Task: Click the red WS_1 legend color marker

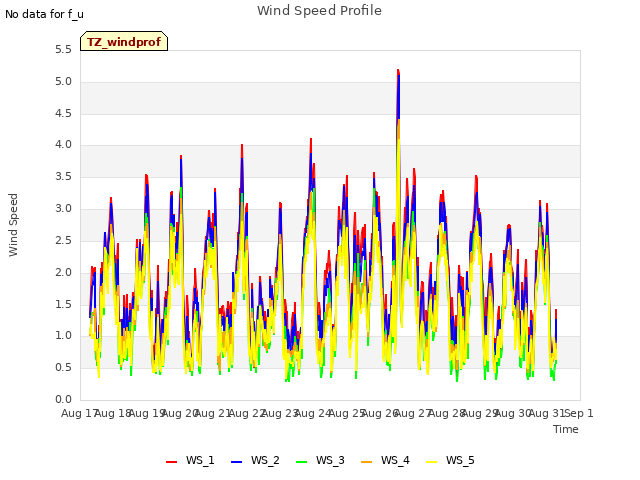Action: (x=171, y=462)
